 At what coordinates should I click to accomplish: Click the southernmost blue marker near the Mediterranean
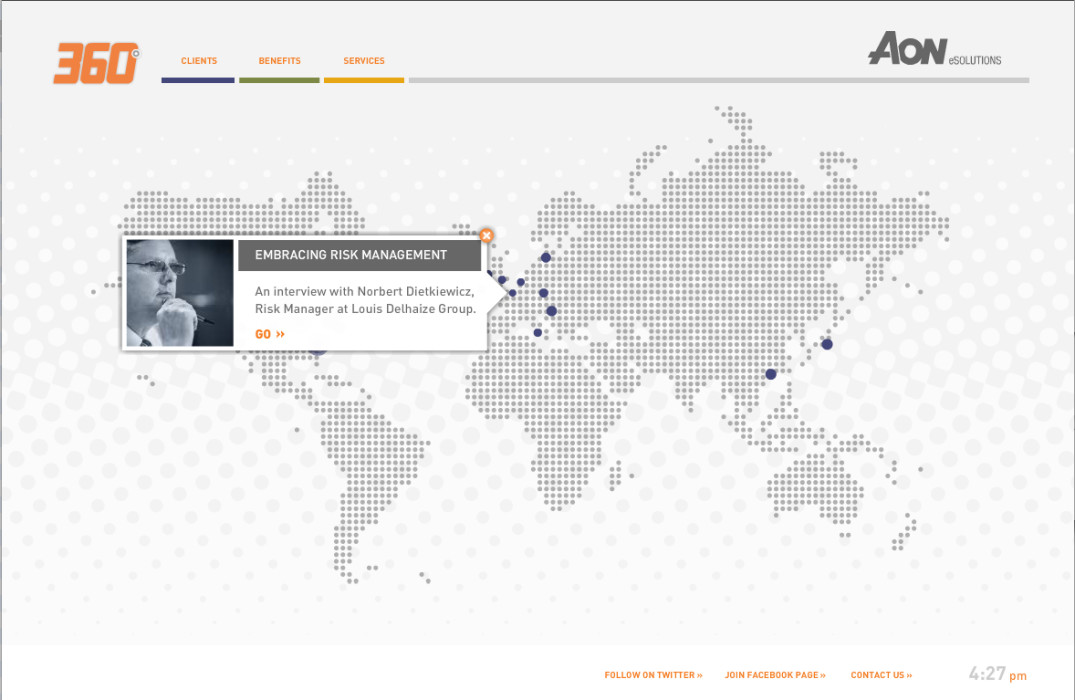click(538, 332)
